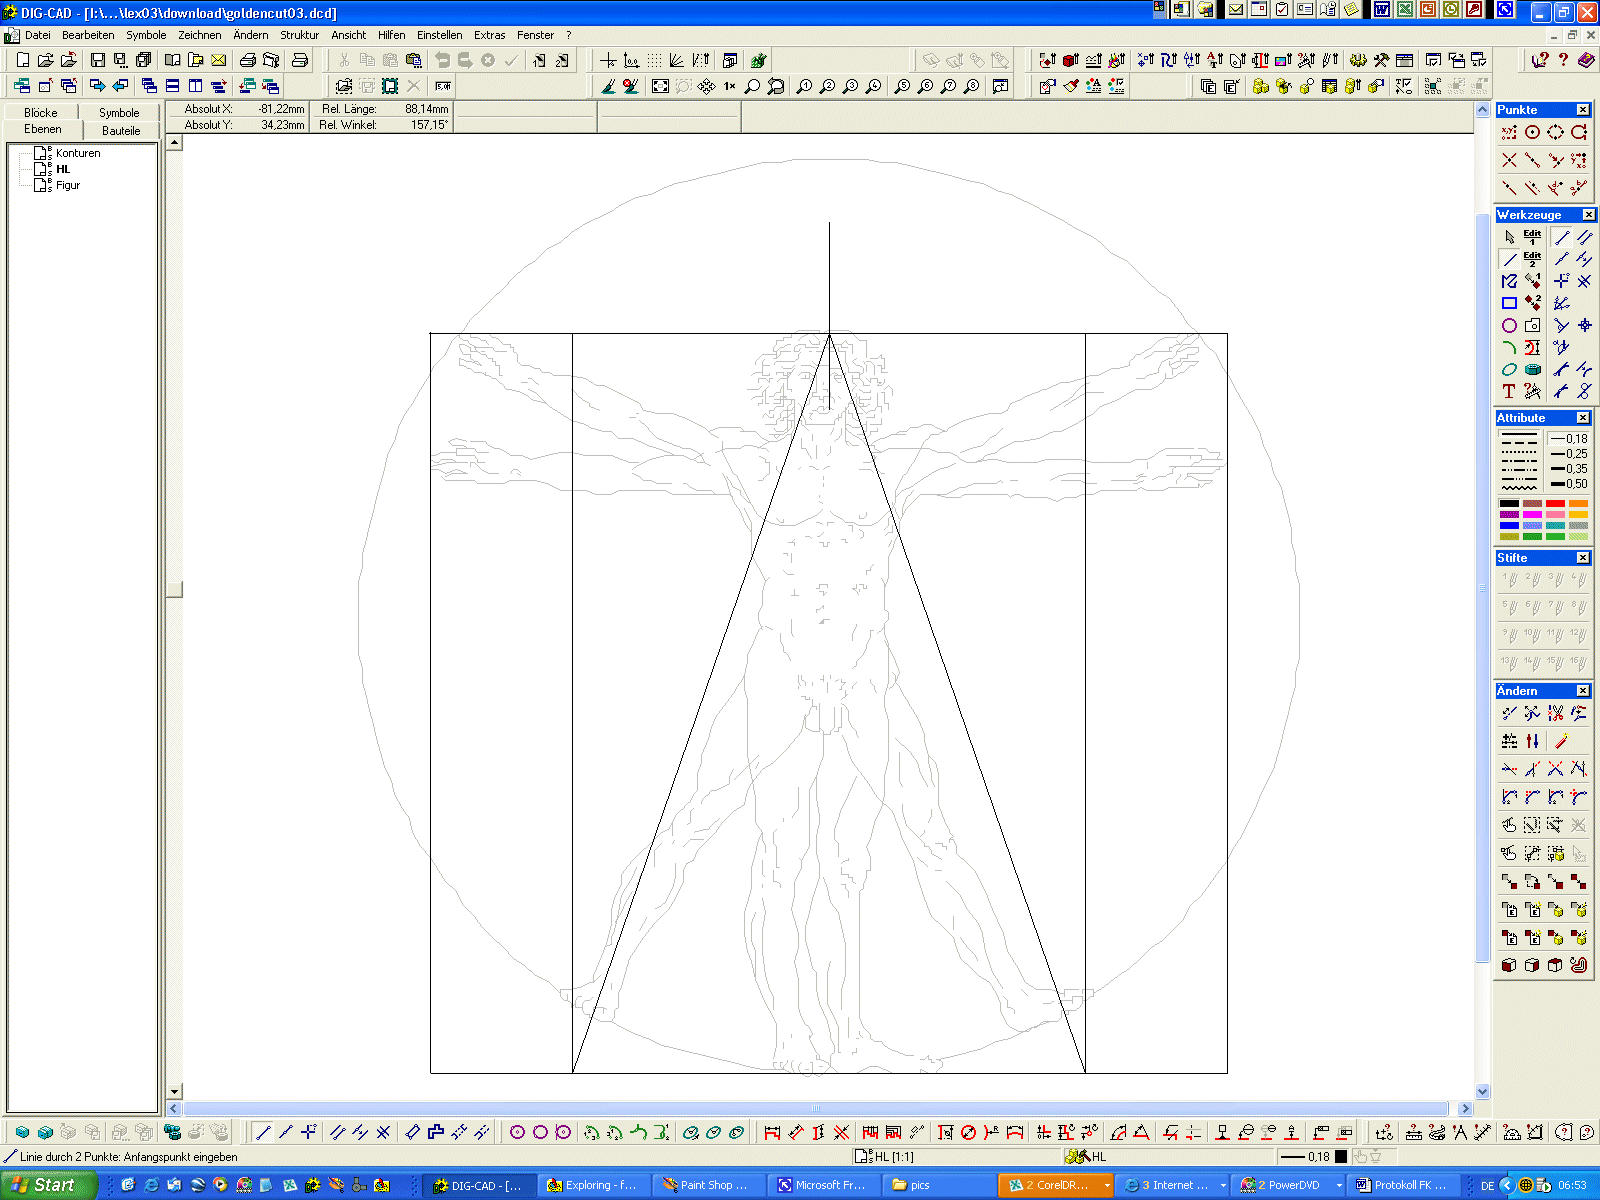1600x1200 pixels.
Task: Click the horizontal scrollbar right arrow
Action: [1465, 1108]
